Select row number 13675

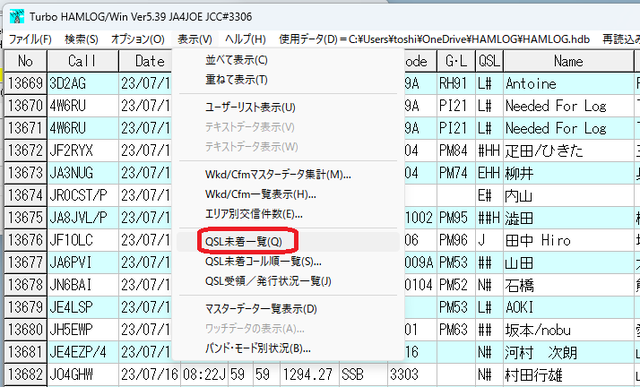click(x=25, y=218)
